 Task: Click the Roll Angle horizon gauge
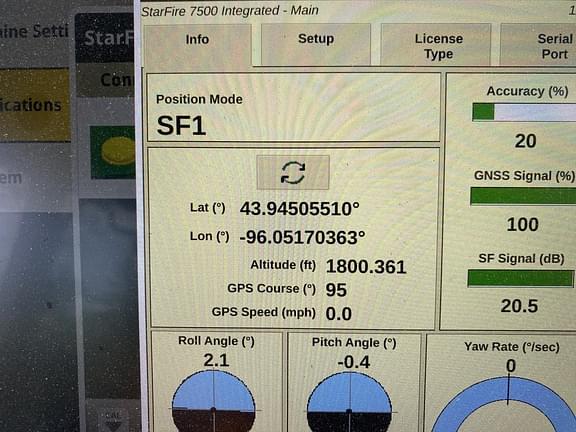coord(214,401)
